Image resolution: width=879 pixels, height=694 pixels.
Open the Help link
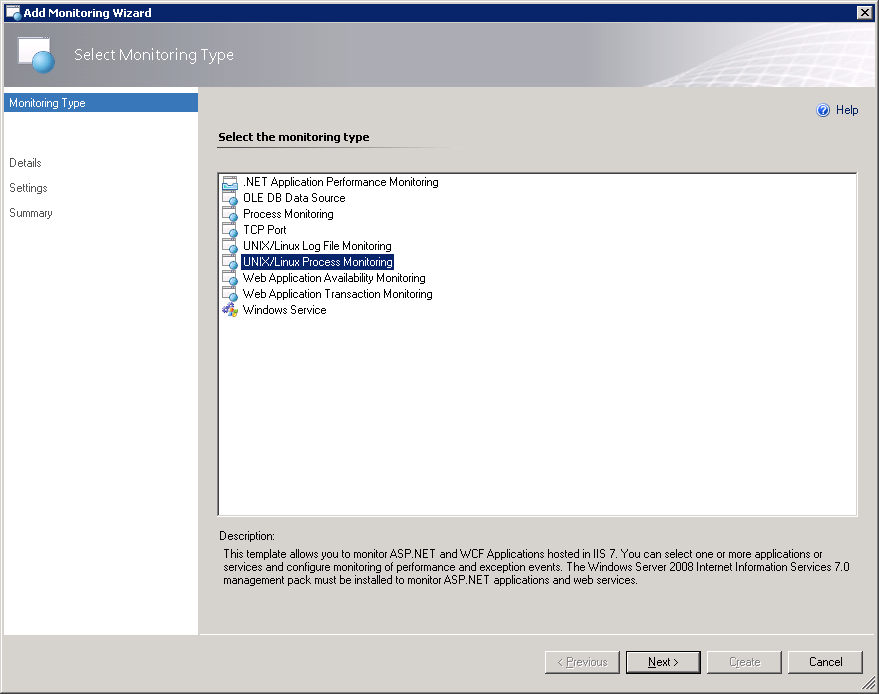846,110
